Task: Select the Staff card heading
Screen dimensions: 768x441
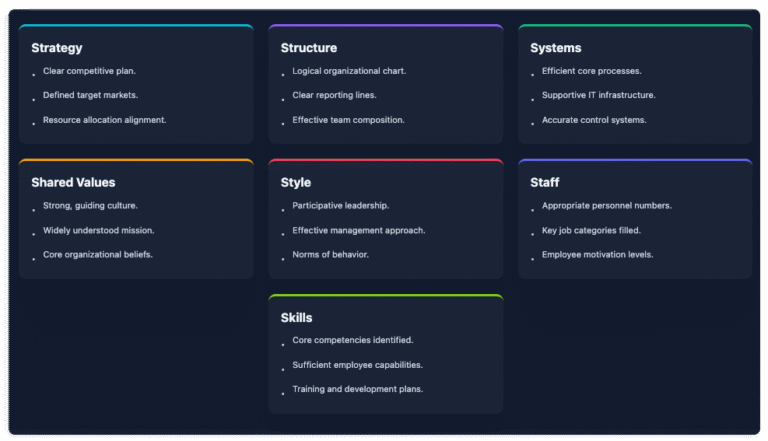Action: pos(545,183)
